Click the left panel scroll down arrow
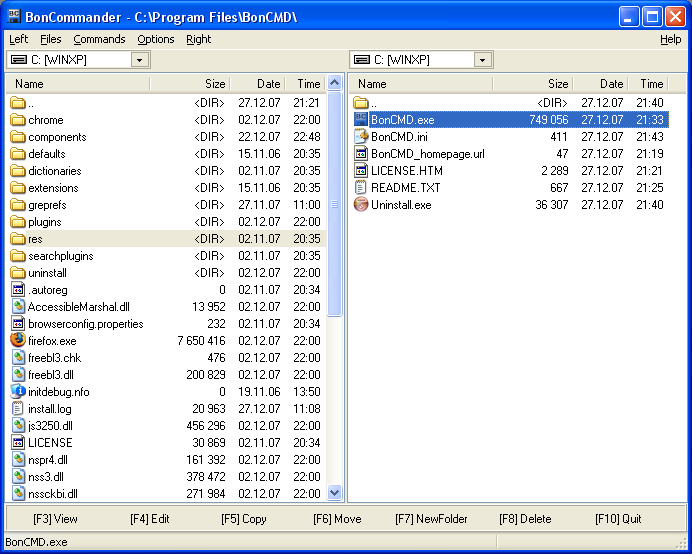Screen dimensions: 692x554 (335, 492)
